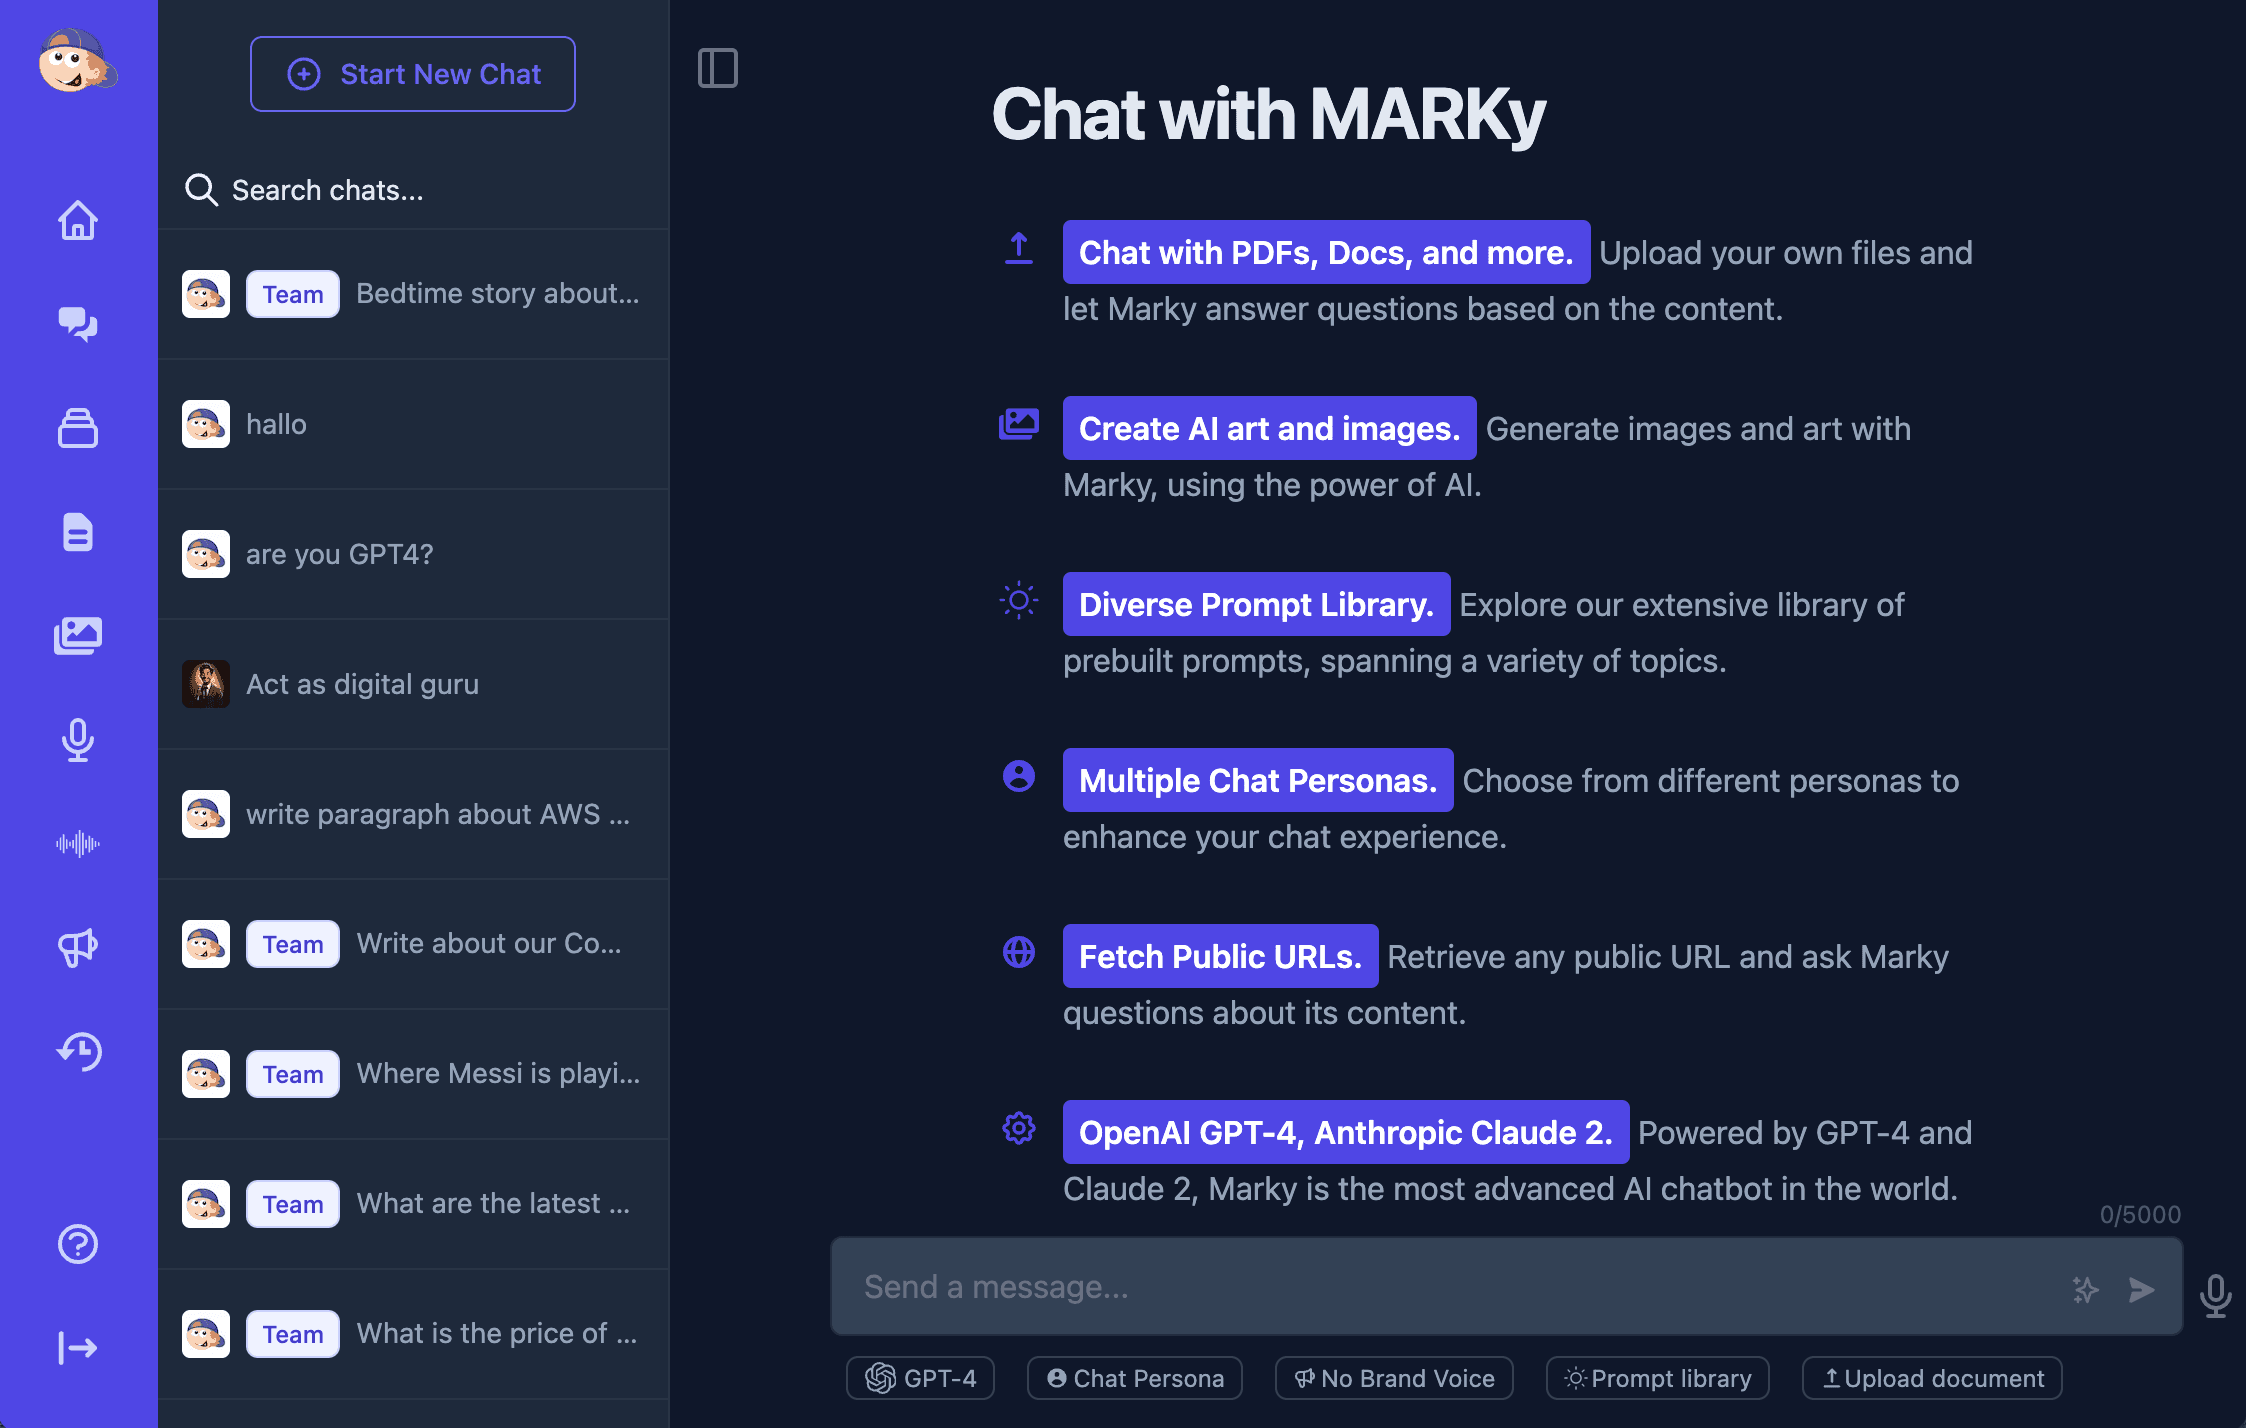Click the Megaphone/Announcements icon in sidebar
Screen dimensions: 2246x1428
point(79,947)
